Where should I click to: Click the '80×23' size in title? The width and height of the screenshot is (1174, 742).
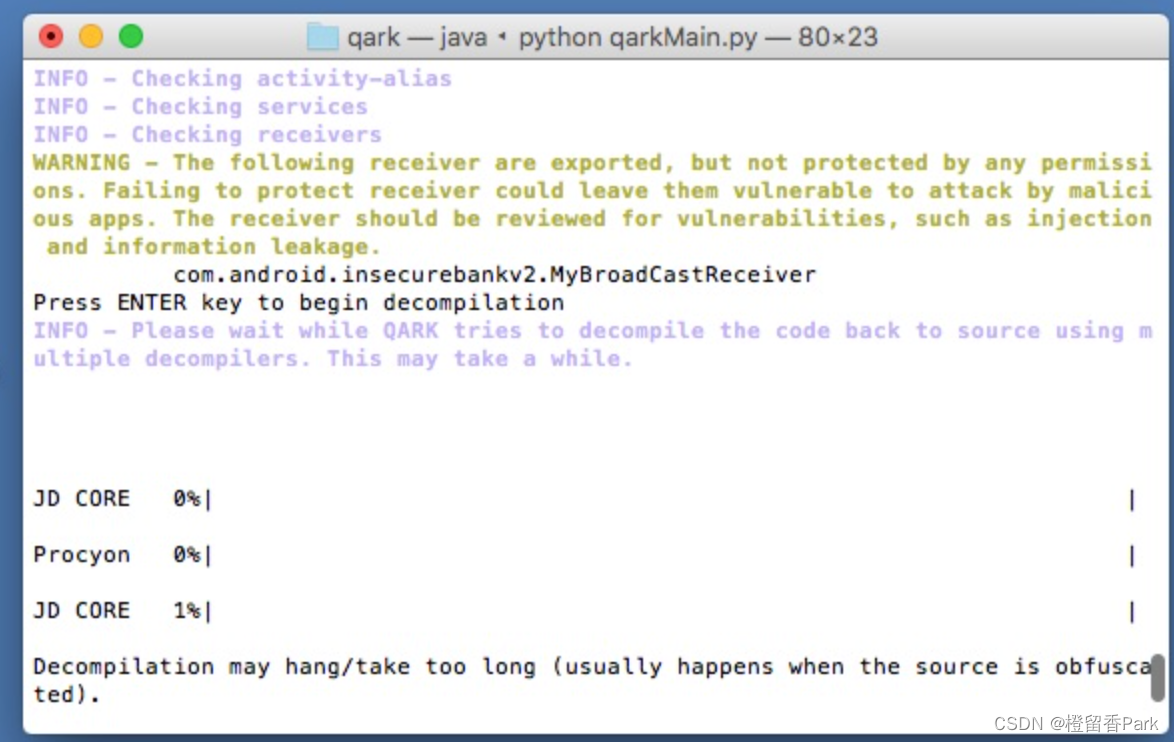click(x=837, y=38)
